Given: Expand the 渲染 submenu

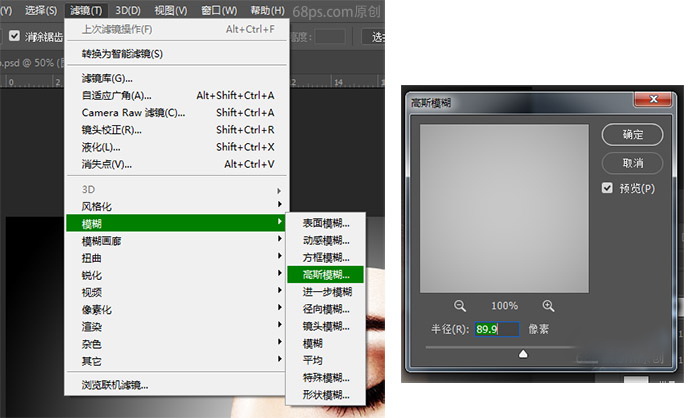Looking at the screenshot, I should pyautogui.click(x=177, y=327).
